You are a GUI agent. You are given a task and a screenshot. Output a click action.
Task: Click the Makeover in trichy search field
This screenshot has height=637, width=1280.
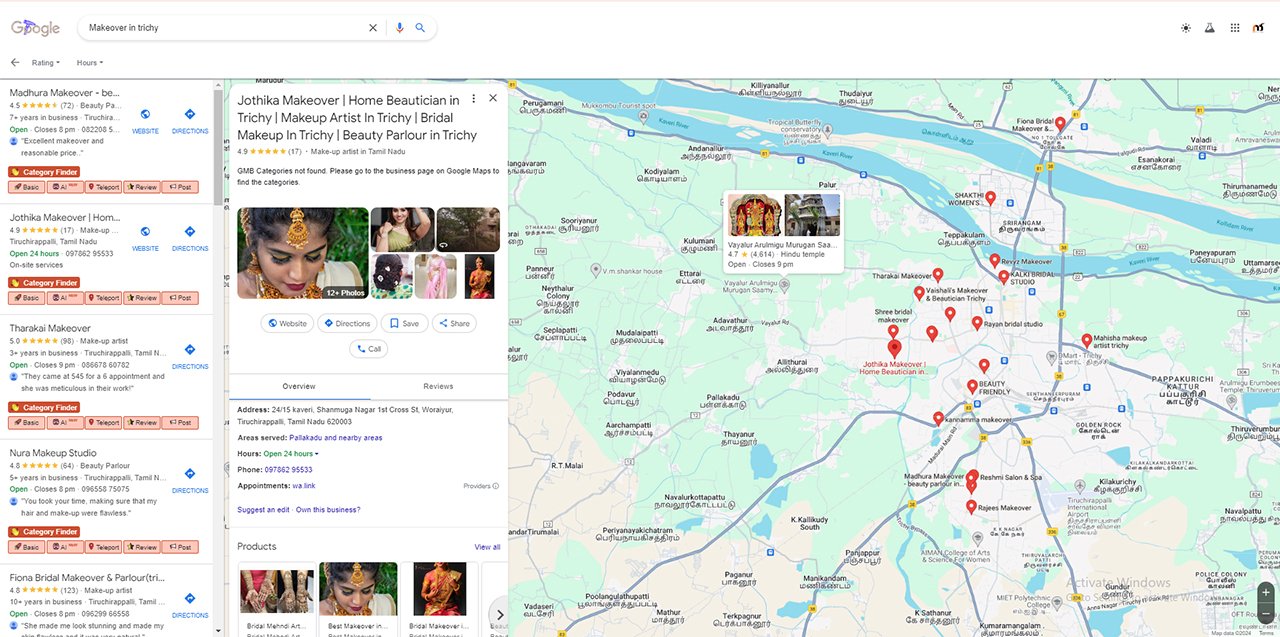click(224, 28)
